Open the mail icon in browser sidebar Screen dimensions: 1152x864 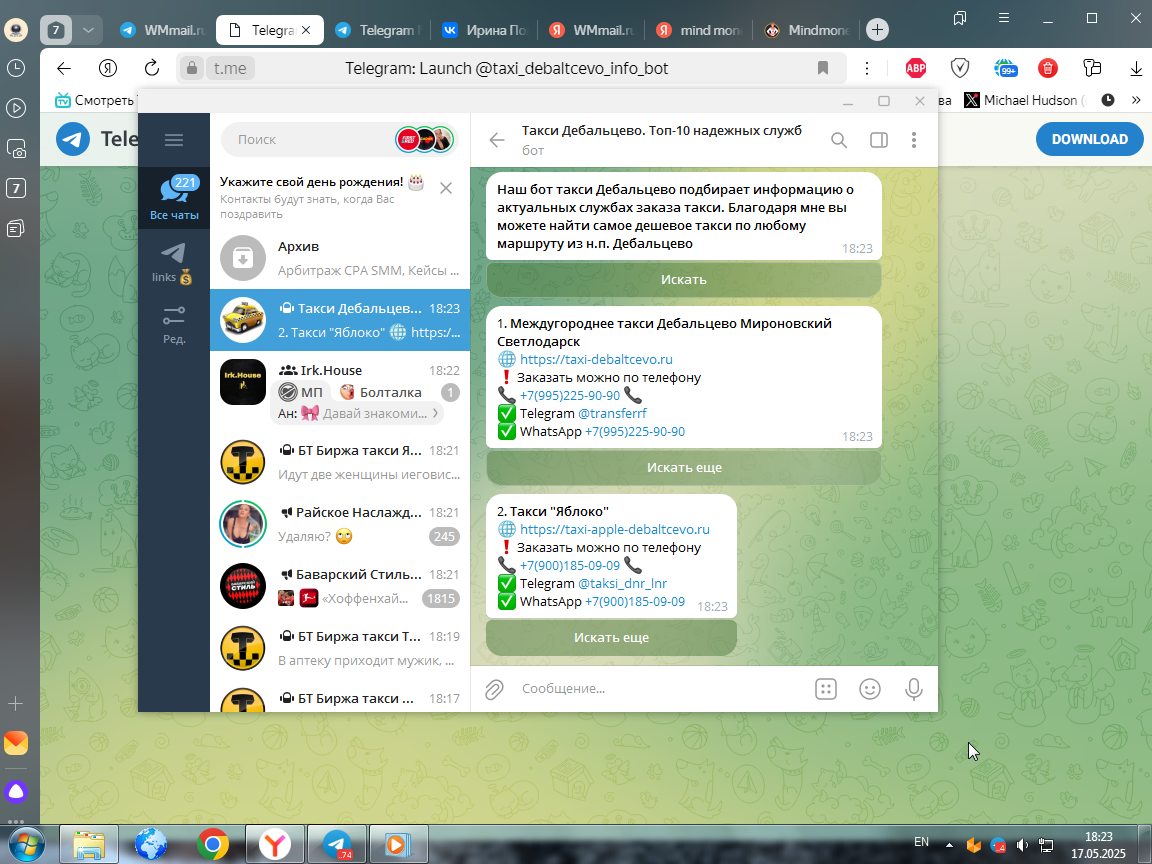[16, 743]
